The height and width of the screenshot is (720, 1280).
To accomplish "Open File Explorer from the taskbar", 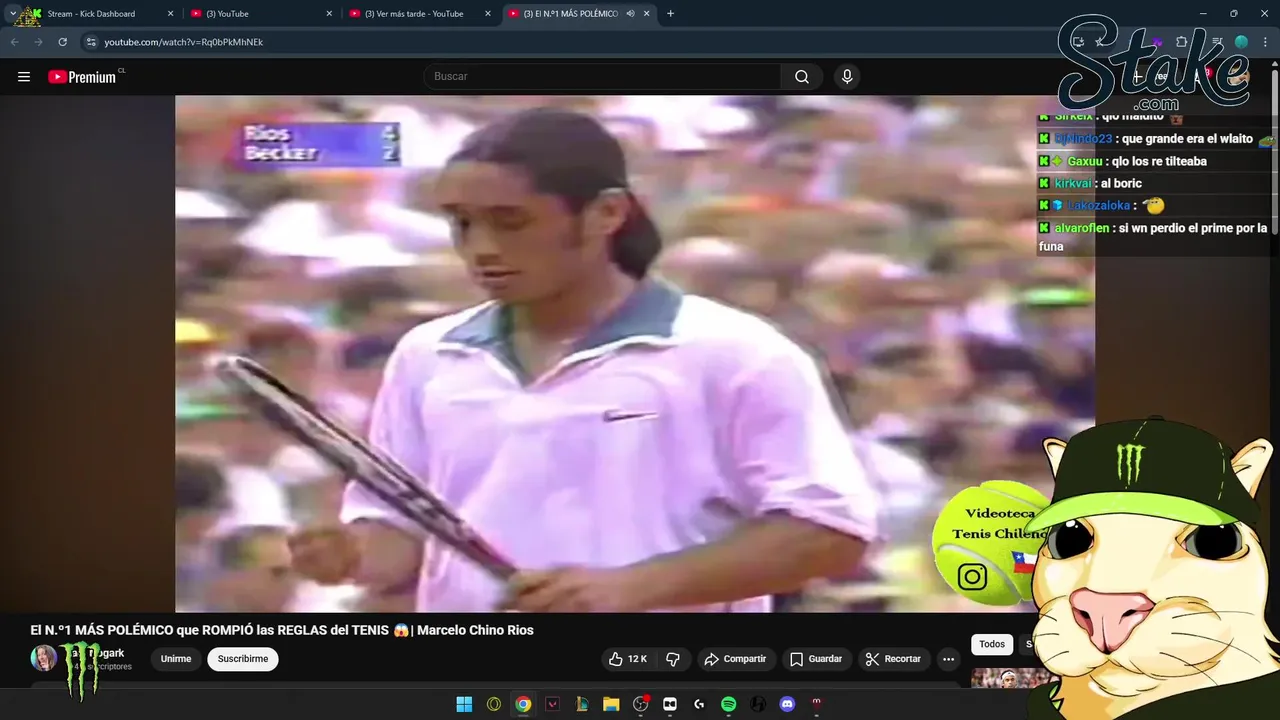I will click(611, 704).
